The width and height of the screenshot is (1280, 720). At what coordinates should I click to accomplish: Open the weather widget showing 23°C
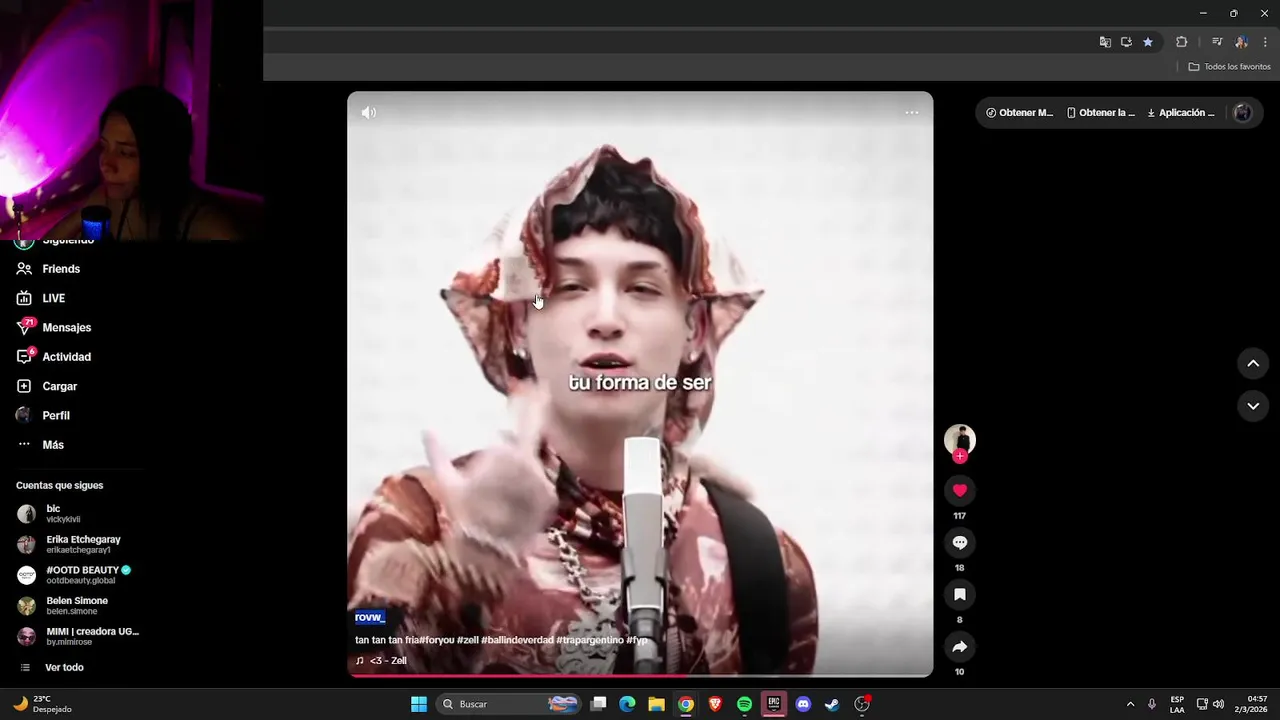(x=42, y=704)
